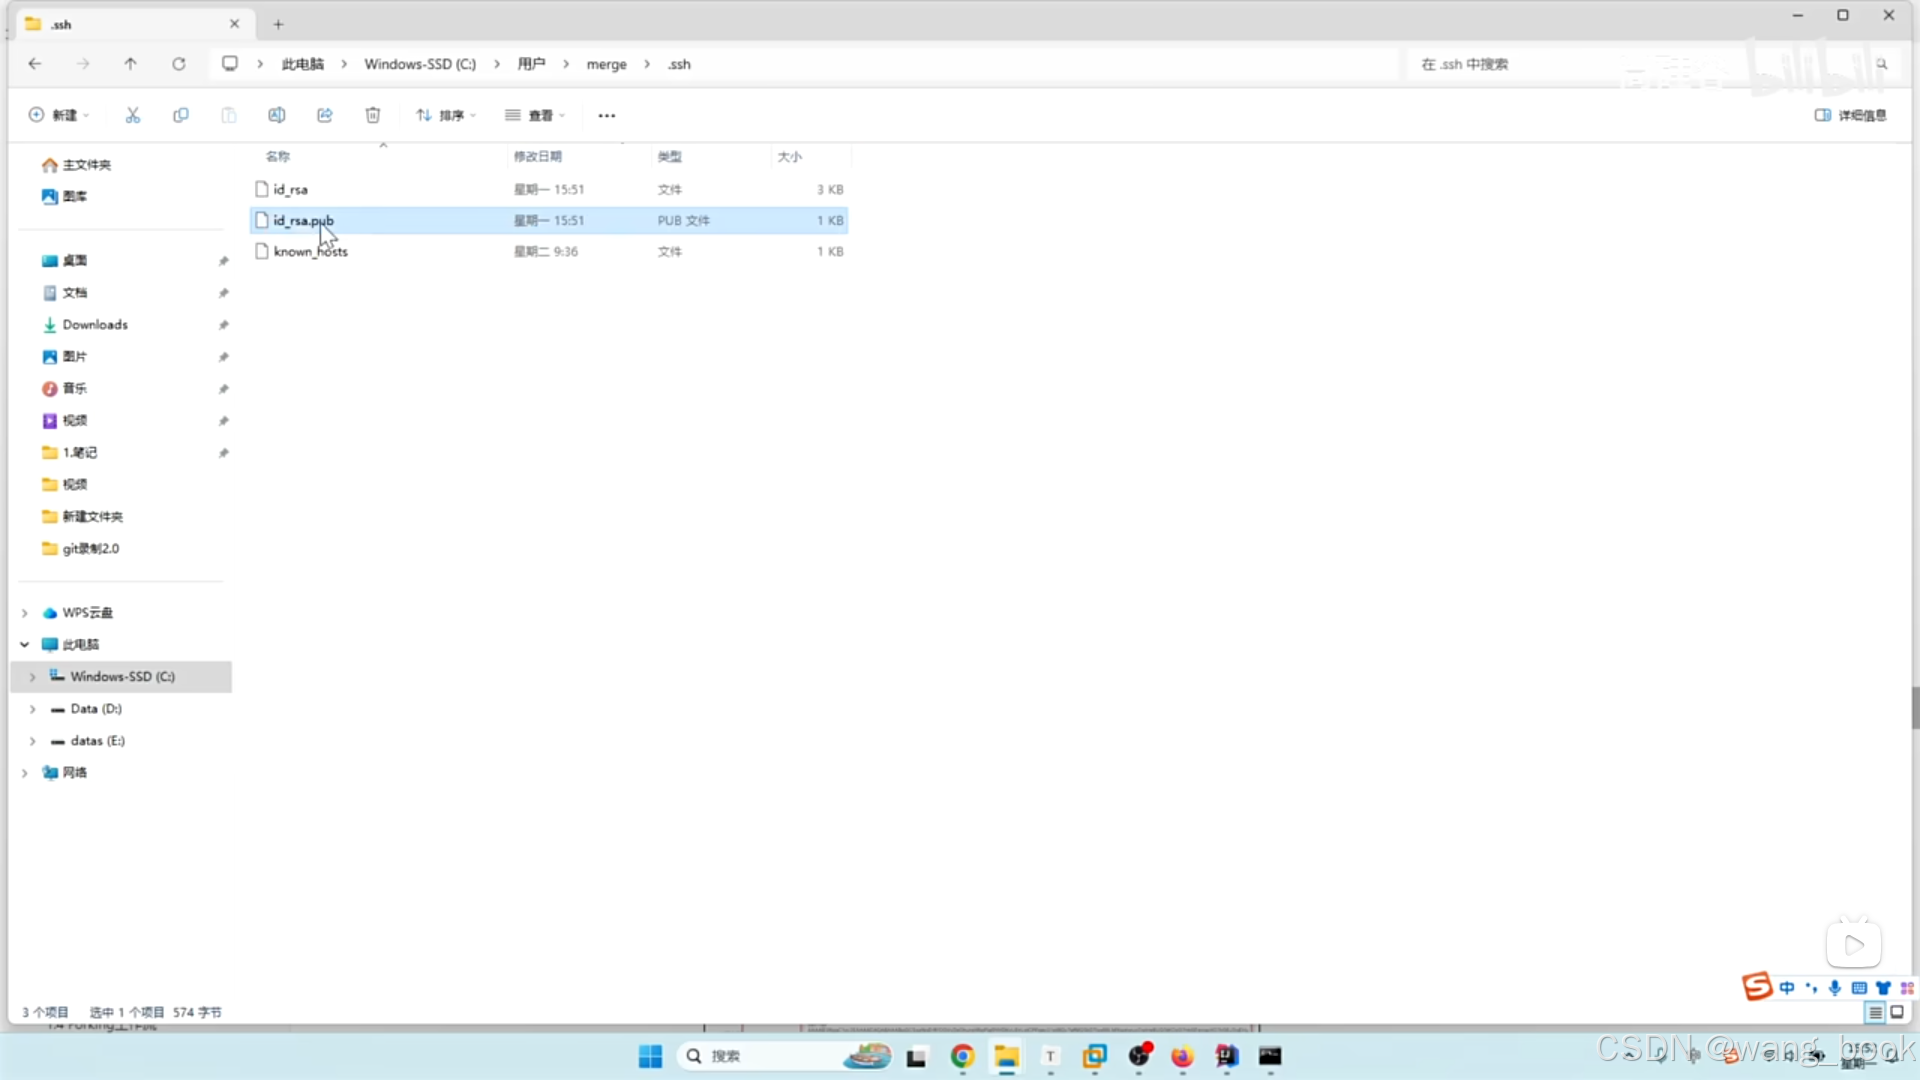
Task: Expand the Windows-SSD (C:) node
Action: (x=33, y=677)
